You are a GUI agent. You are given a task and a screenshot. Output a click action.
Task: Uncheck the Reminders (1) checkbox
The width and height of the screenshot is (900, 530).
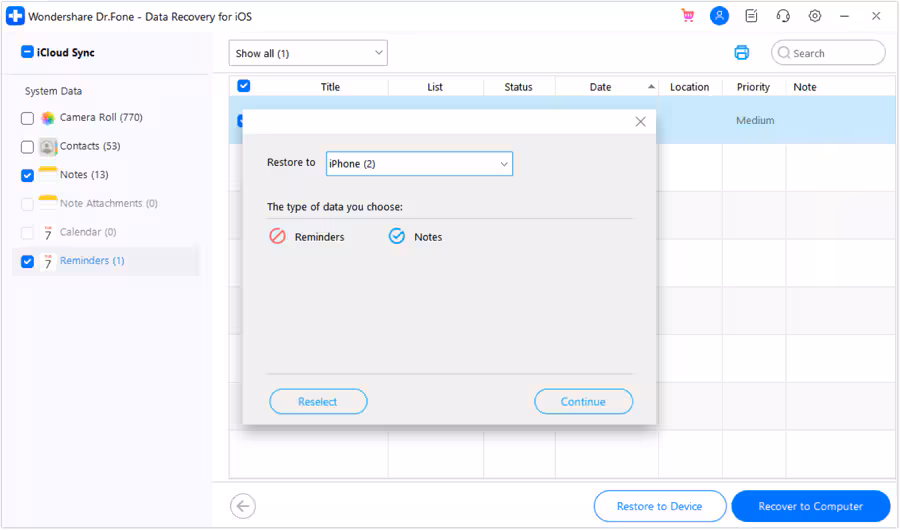(x=27, y=261)
